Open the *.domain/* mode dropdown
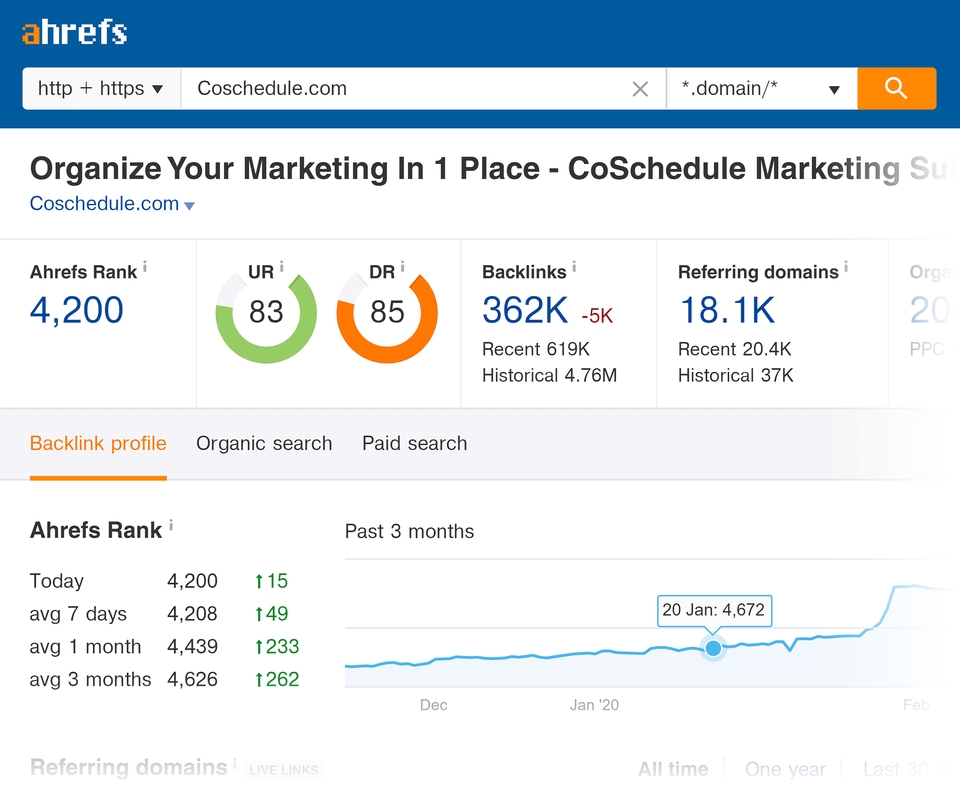The image size is (960, 802). pyautogui.click(x=761, y=89)
